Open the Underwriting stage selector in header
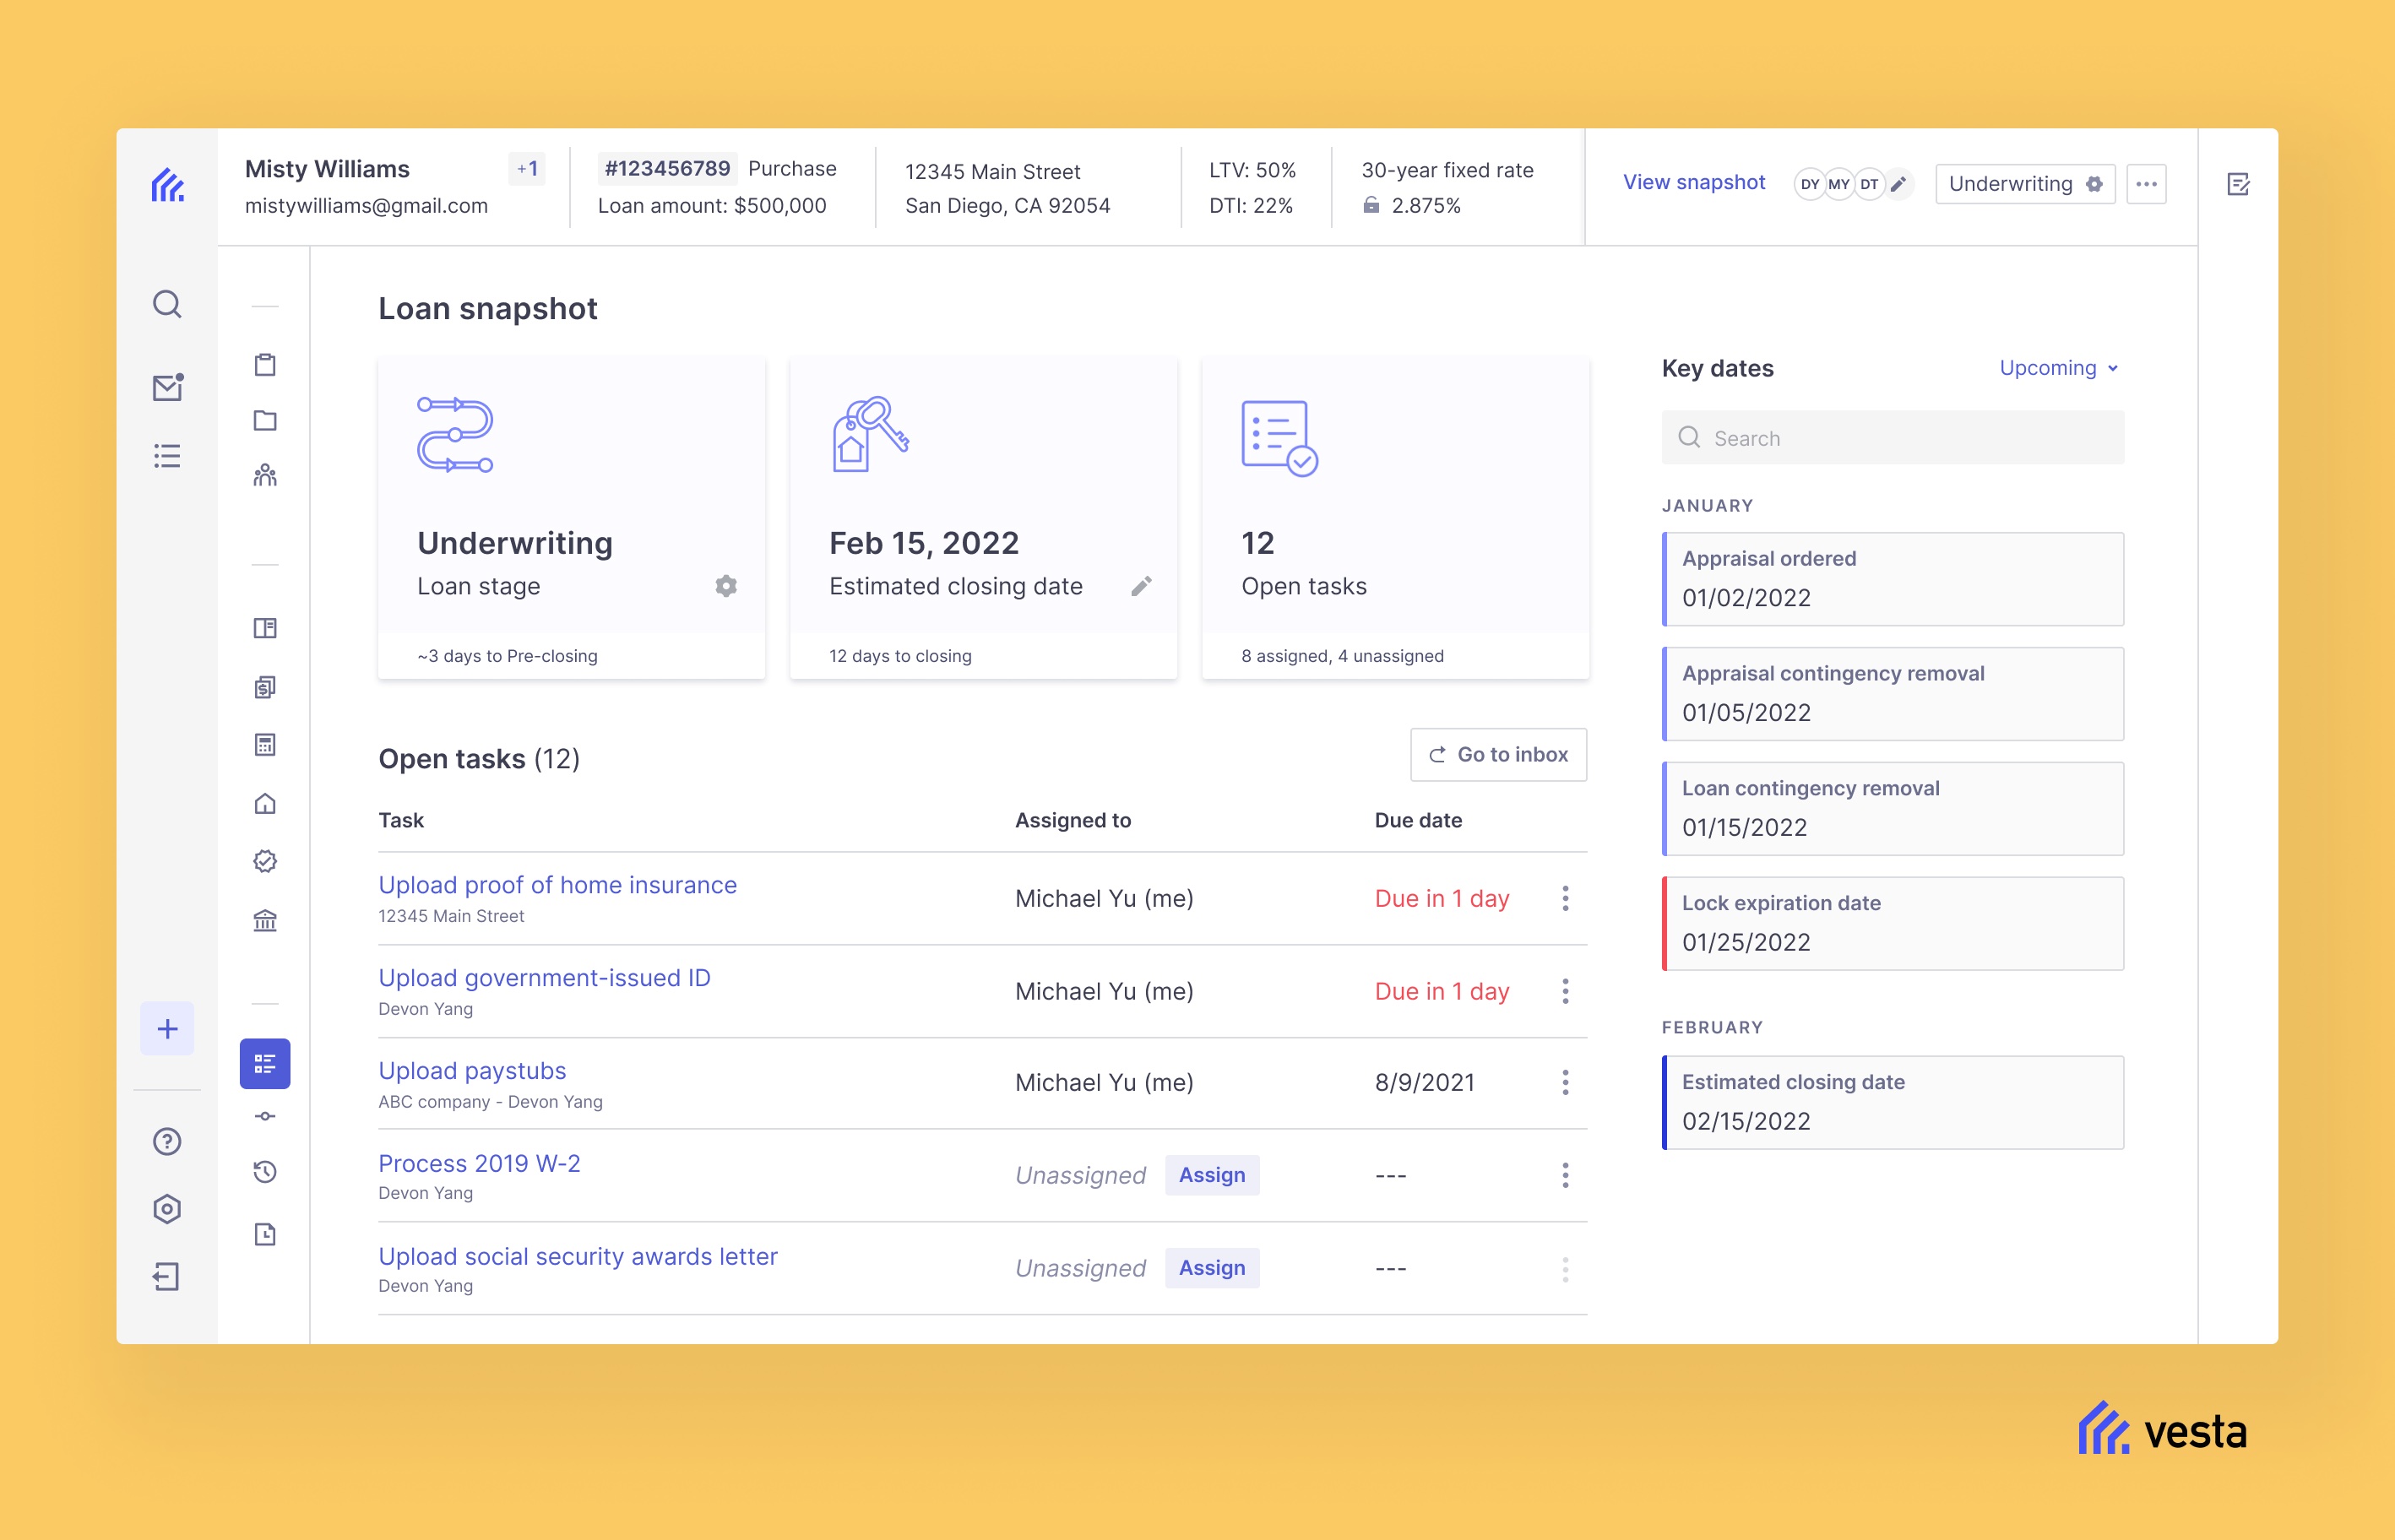Viewport: 2395px width, 1540px height. tap(2024, 184)
